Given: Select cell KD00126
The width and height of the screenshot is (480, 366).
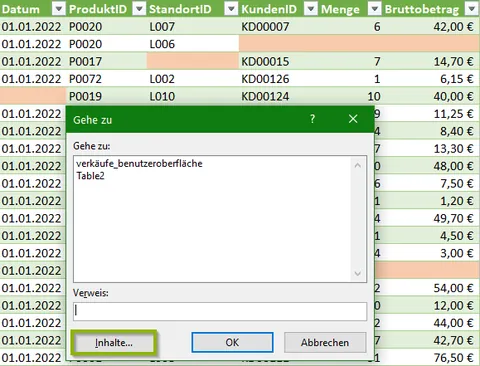Looking at the screenshot, I should [279, 79].
